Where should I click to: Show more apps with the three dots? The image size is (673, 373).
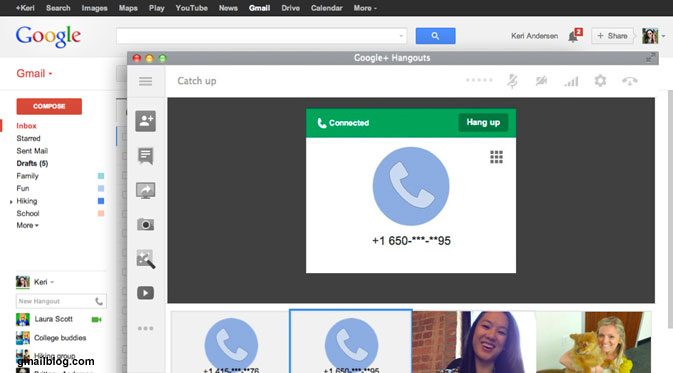146,328
